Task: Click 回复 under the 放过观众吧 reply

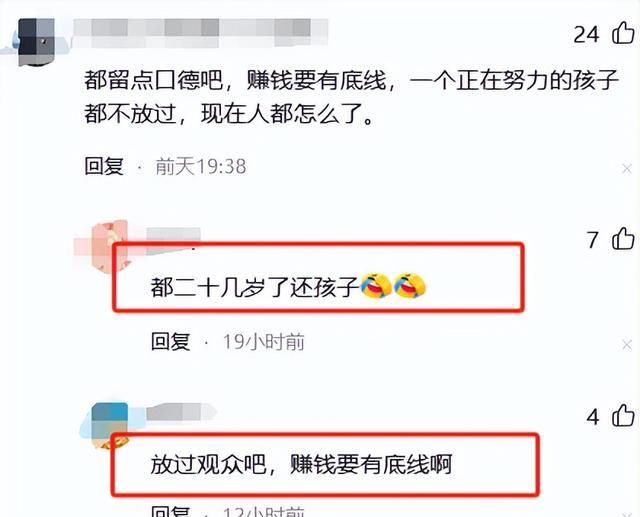Action: click(x=171, y=511)
